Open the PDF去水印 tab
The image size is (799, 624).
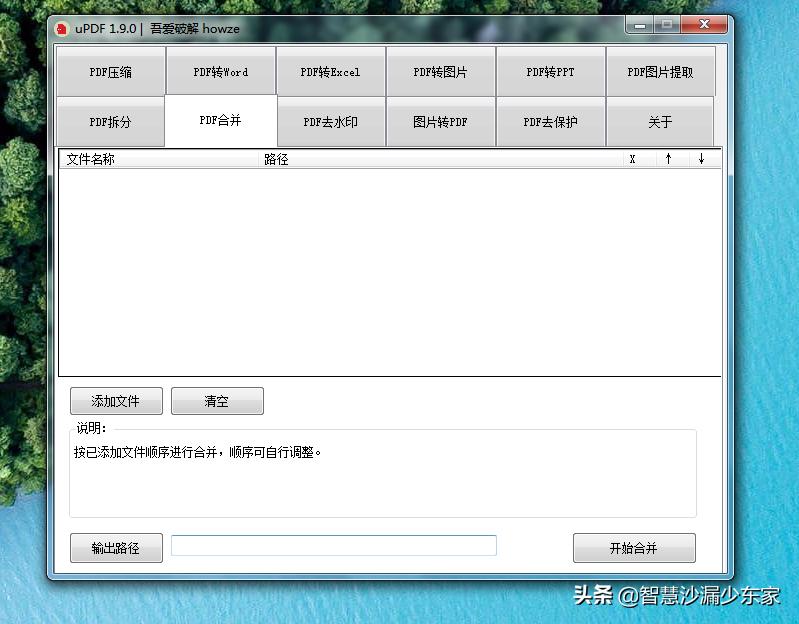[330, 122]
